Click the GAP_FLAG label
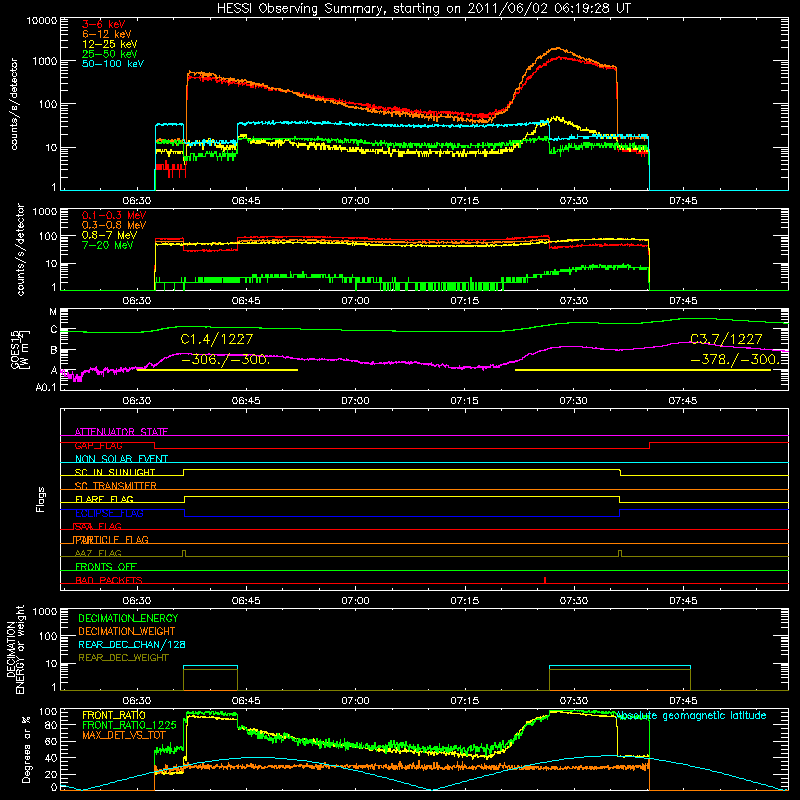The height and width of the screenshot is (800, 800). point(98,445)
